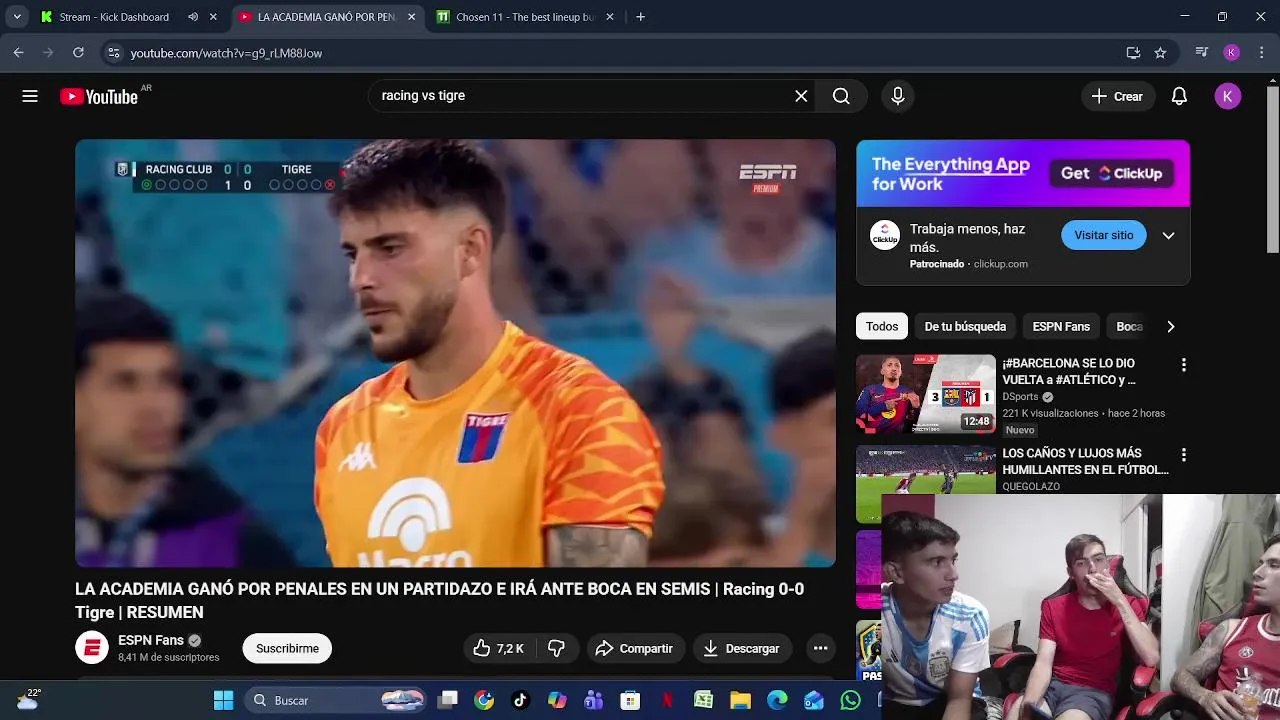The image size is (1280, 720).
Task: Switch to Stream - Kick Dashboard tab
Action: click(113, 17)
